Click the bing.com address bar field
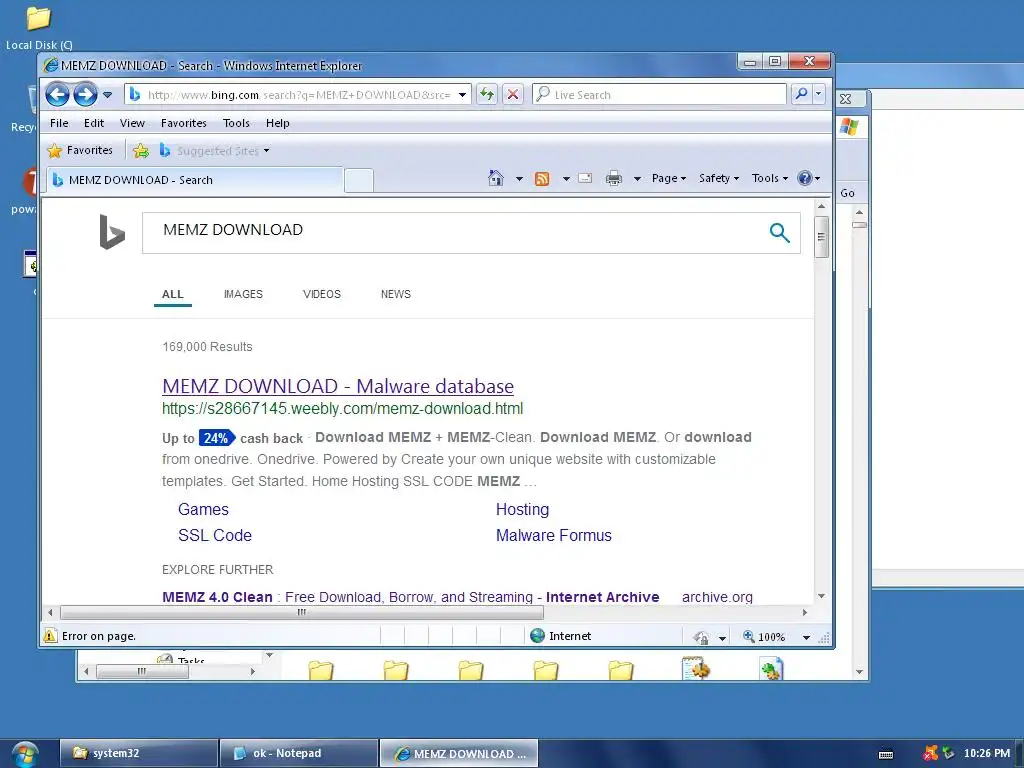 coord(298,95)
